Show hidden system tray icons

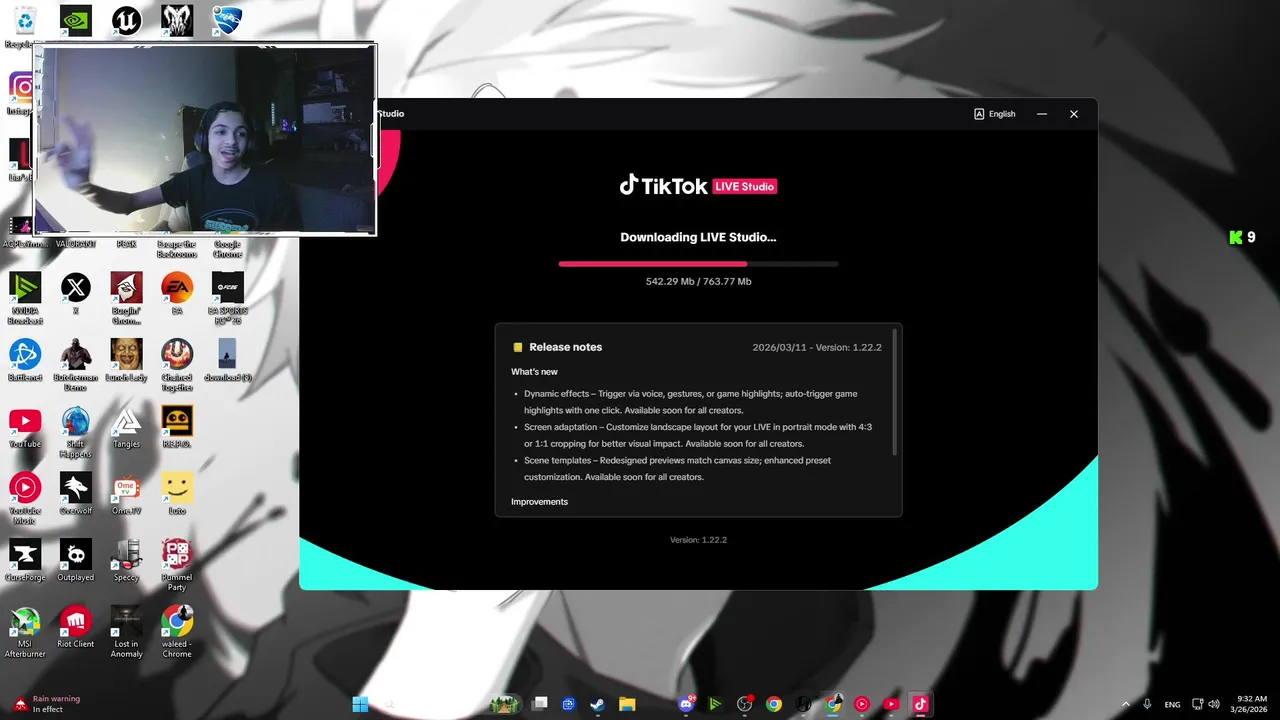tap(1125, 704)
